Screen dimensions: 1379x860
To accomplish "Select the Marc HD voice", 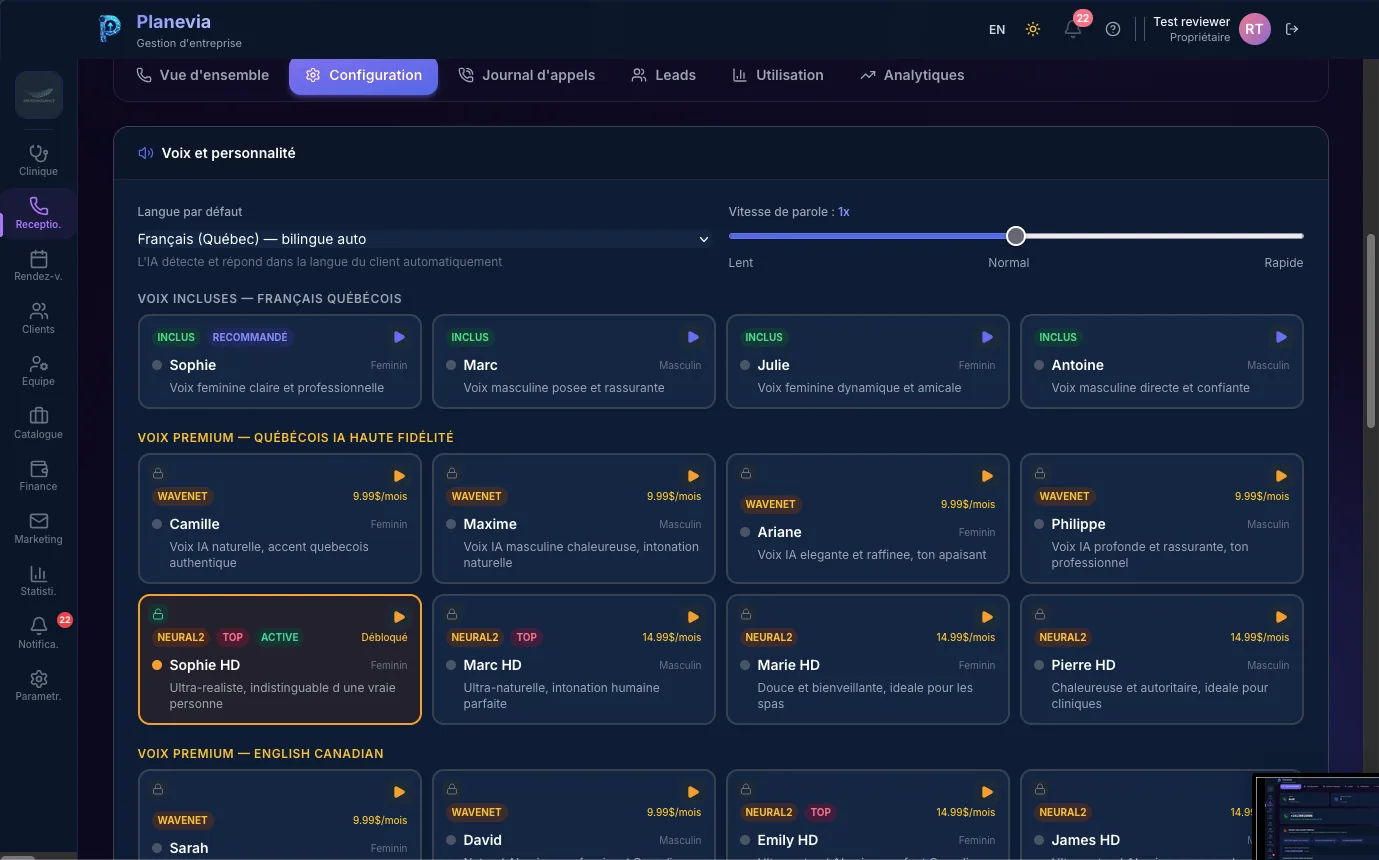I will tap(574, 660).
